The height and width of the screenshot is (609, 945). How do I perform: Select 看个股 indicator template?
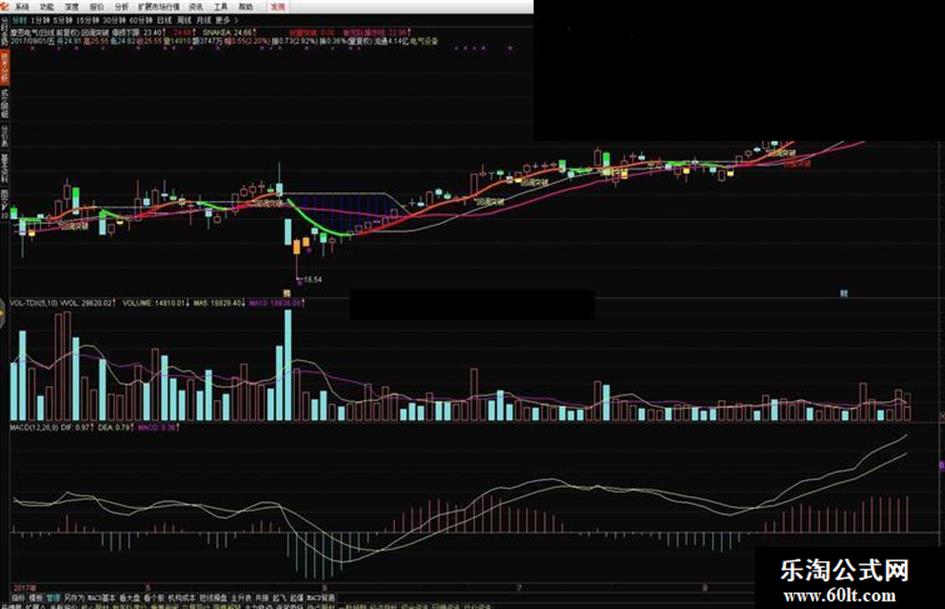pos(154,598)
